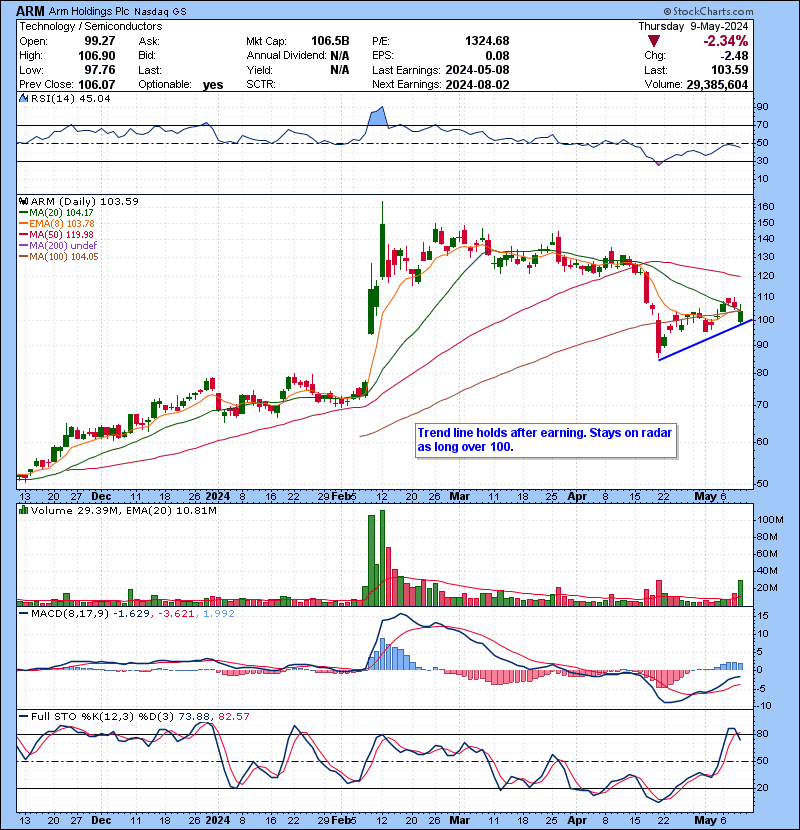Select the EMA(8) 103.78 legend entry
Image resolution: width=800 pixels, height=830 pixels.
(56, 224)
